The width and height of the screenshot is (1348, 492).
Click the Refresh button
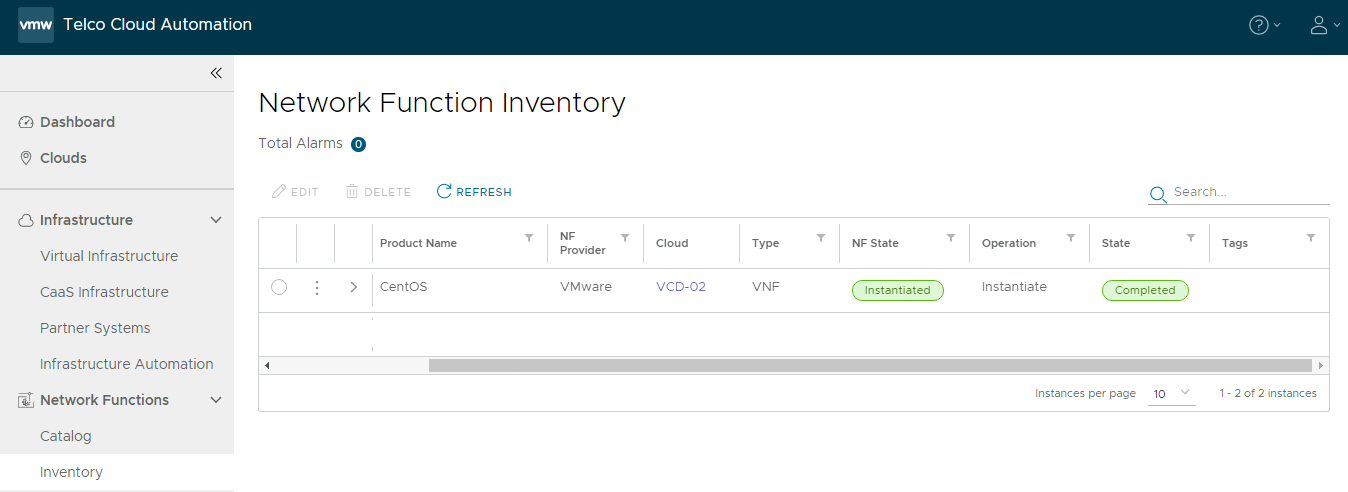pos(474,191)
